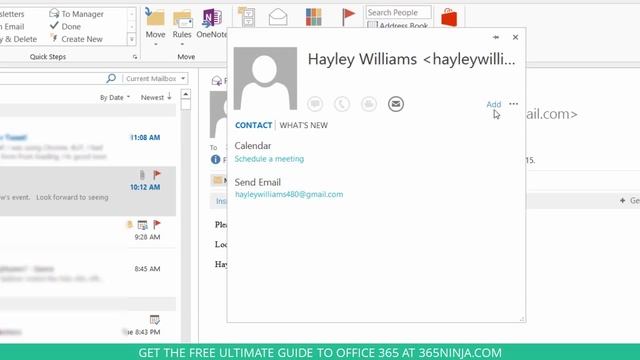Click the phone call icon on contact card
The height and width of the screenshot is (360, 640).
tap(342, 104)
